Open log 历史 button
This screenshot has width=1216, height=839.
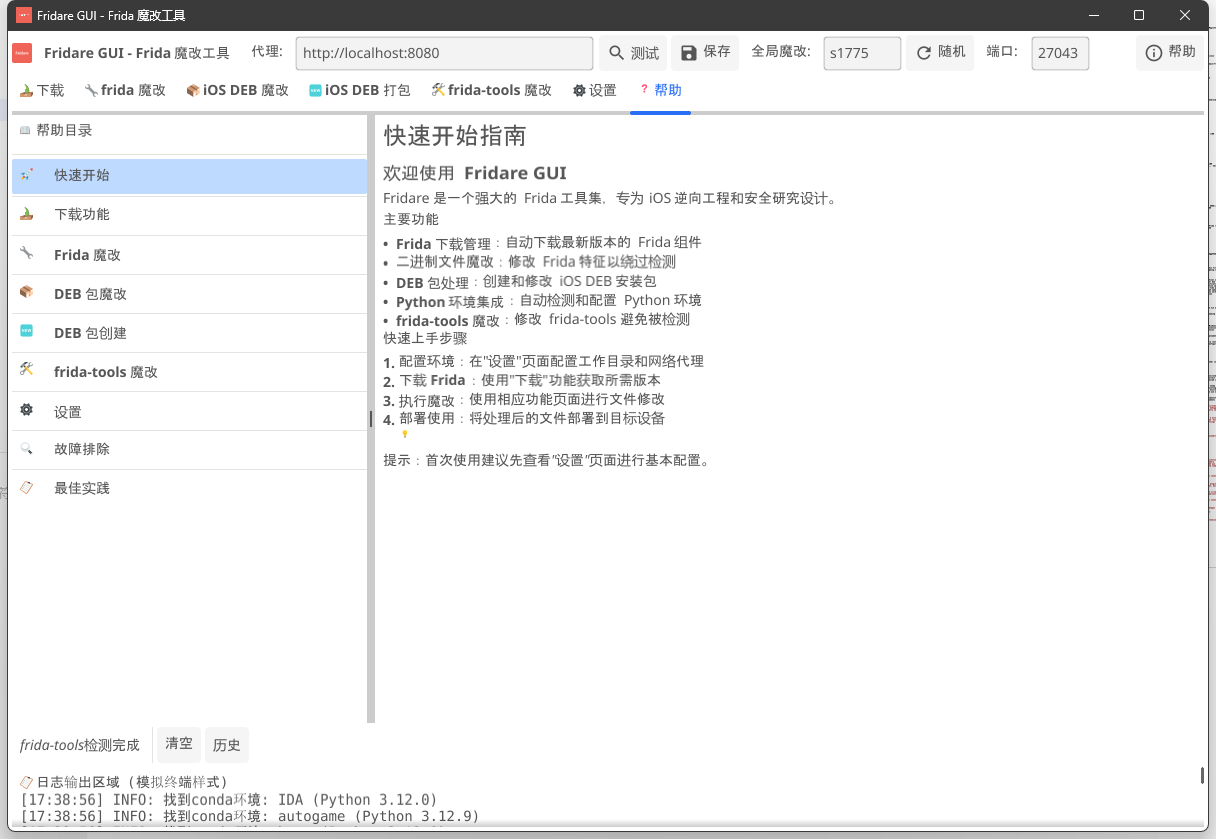click(x=227, y=744)
